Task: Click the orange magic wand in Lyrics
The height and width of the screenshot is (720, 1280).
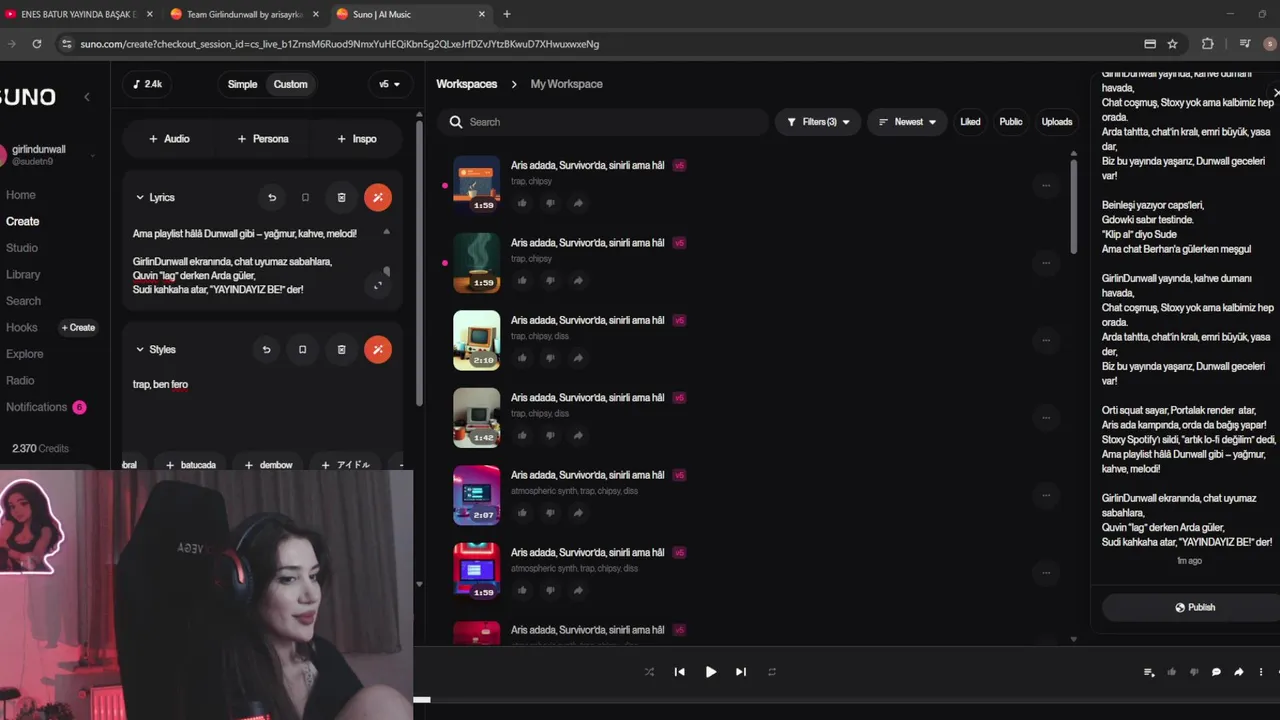Action: coord(378,198)
